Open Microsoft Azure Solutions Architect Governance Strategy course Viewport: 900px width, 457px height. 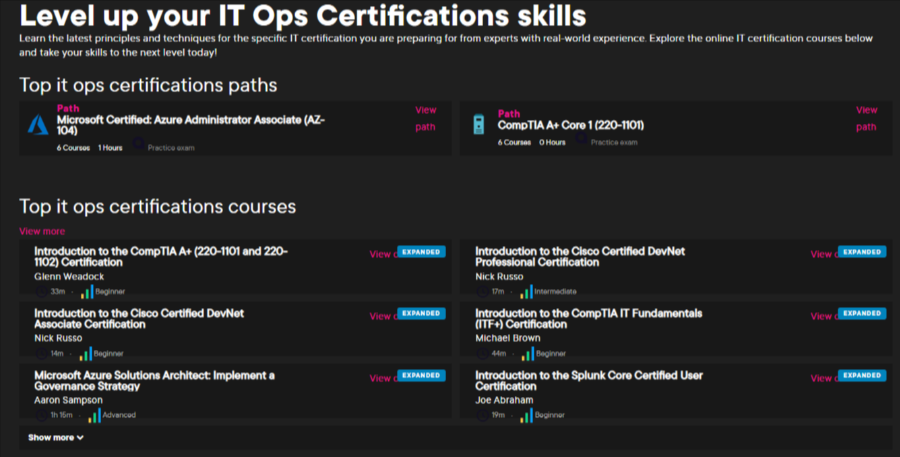154,381
